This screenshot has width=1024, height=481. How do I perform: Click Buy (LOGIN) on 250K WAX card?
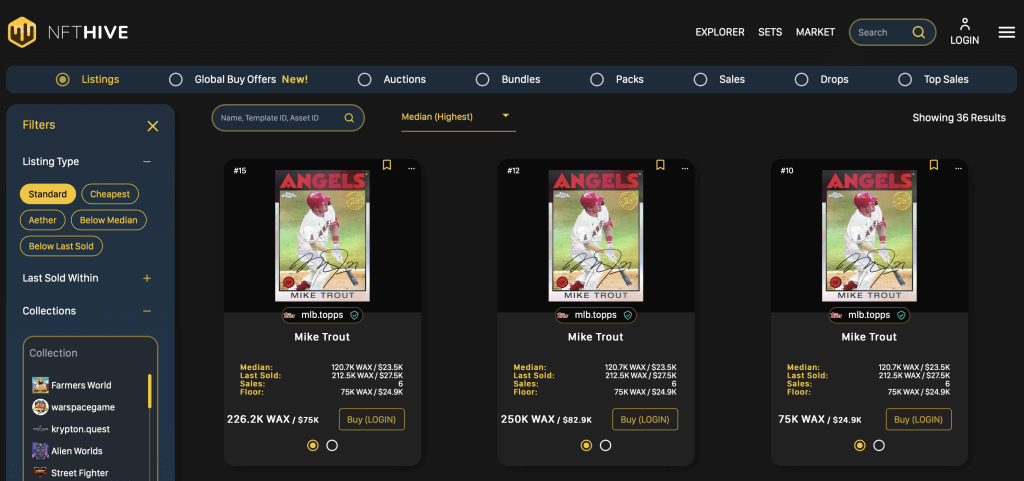point(645,419)
